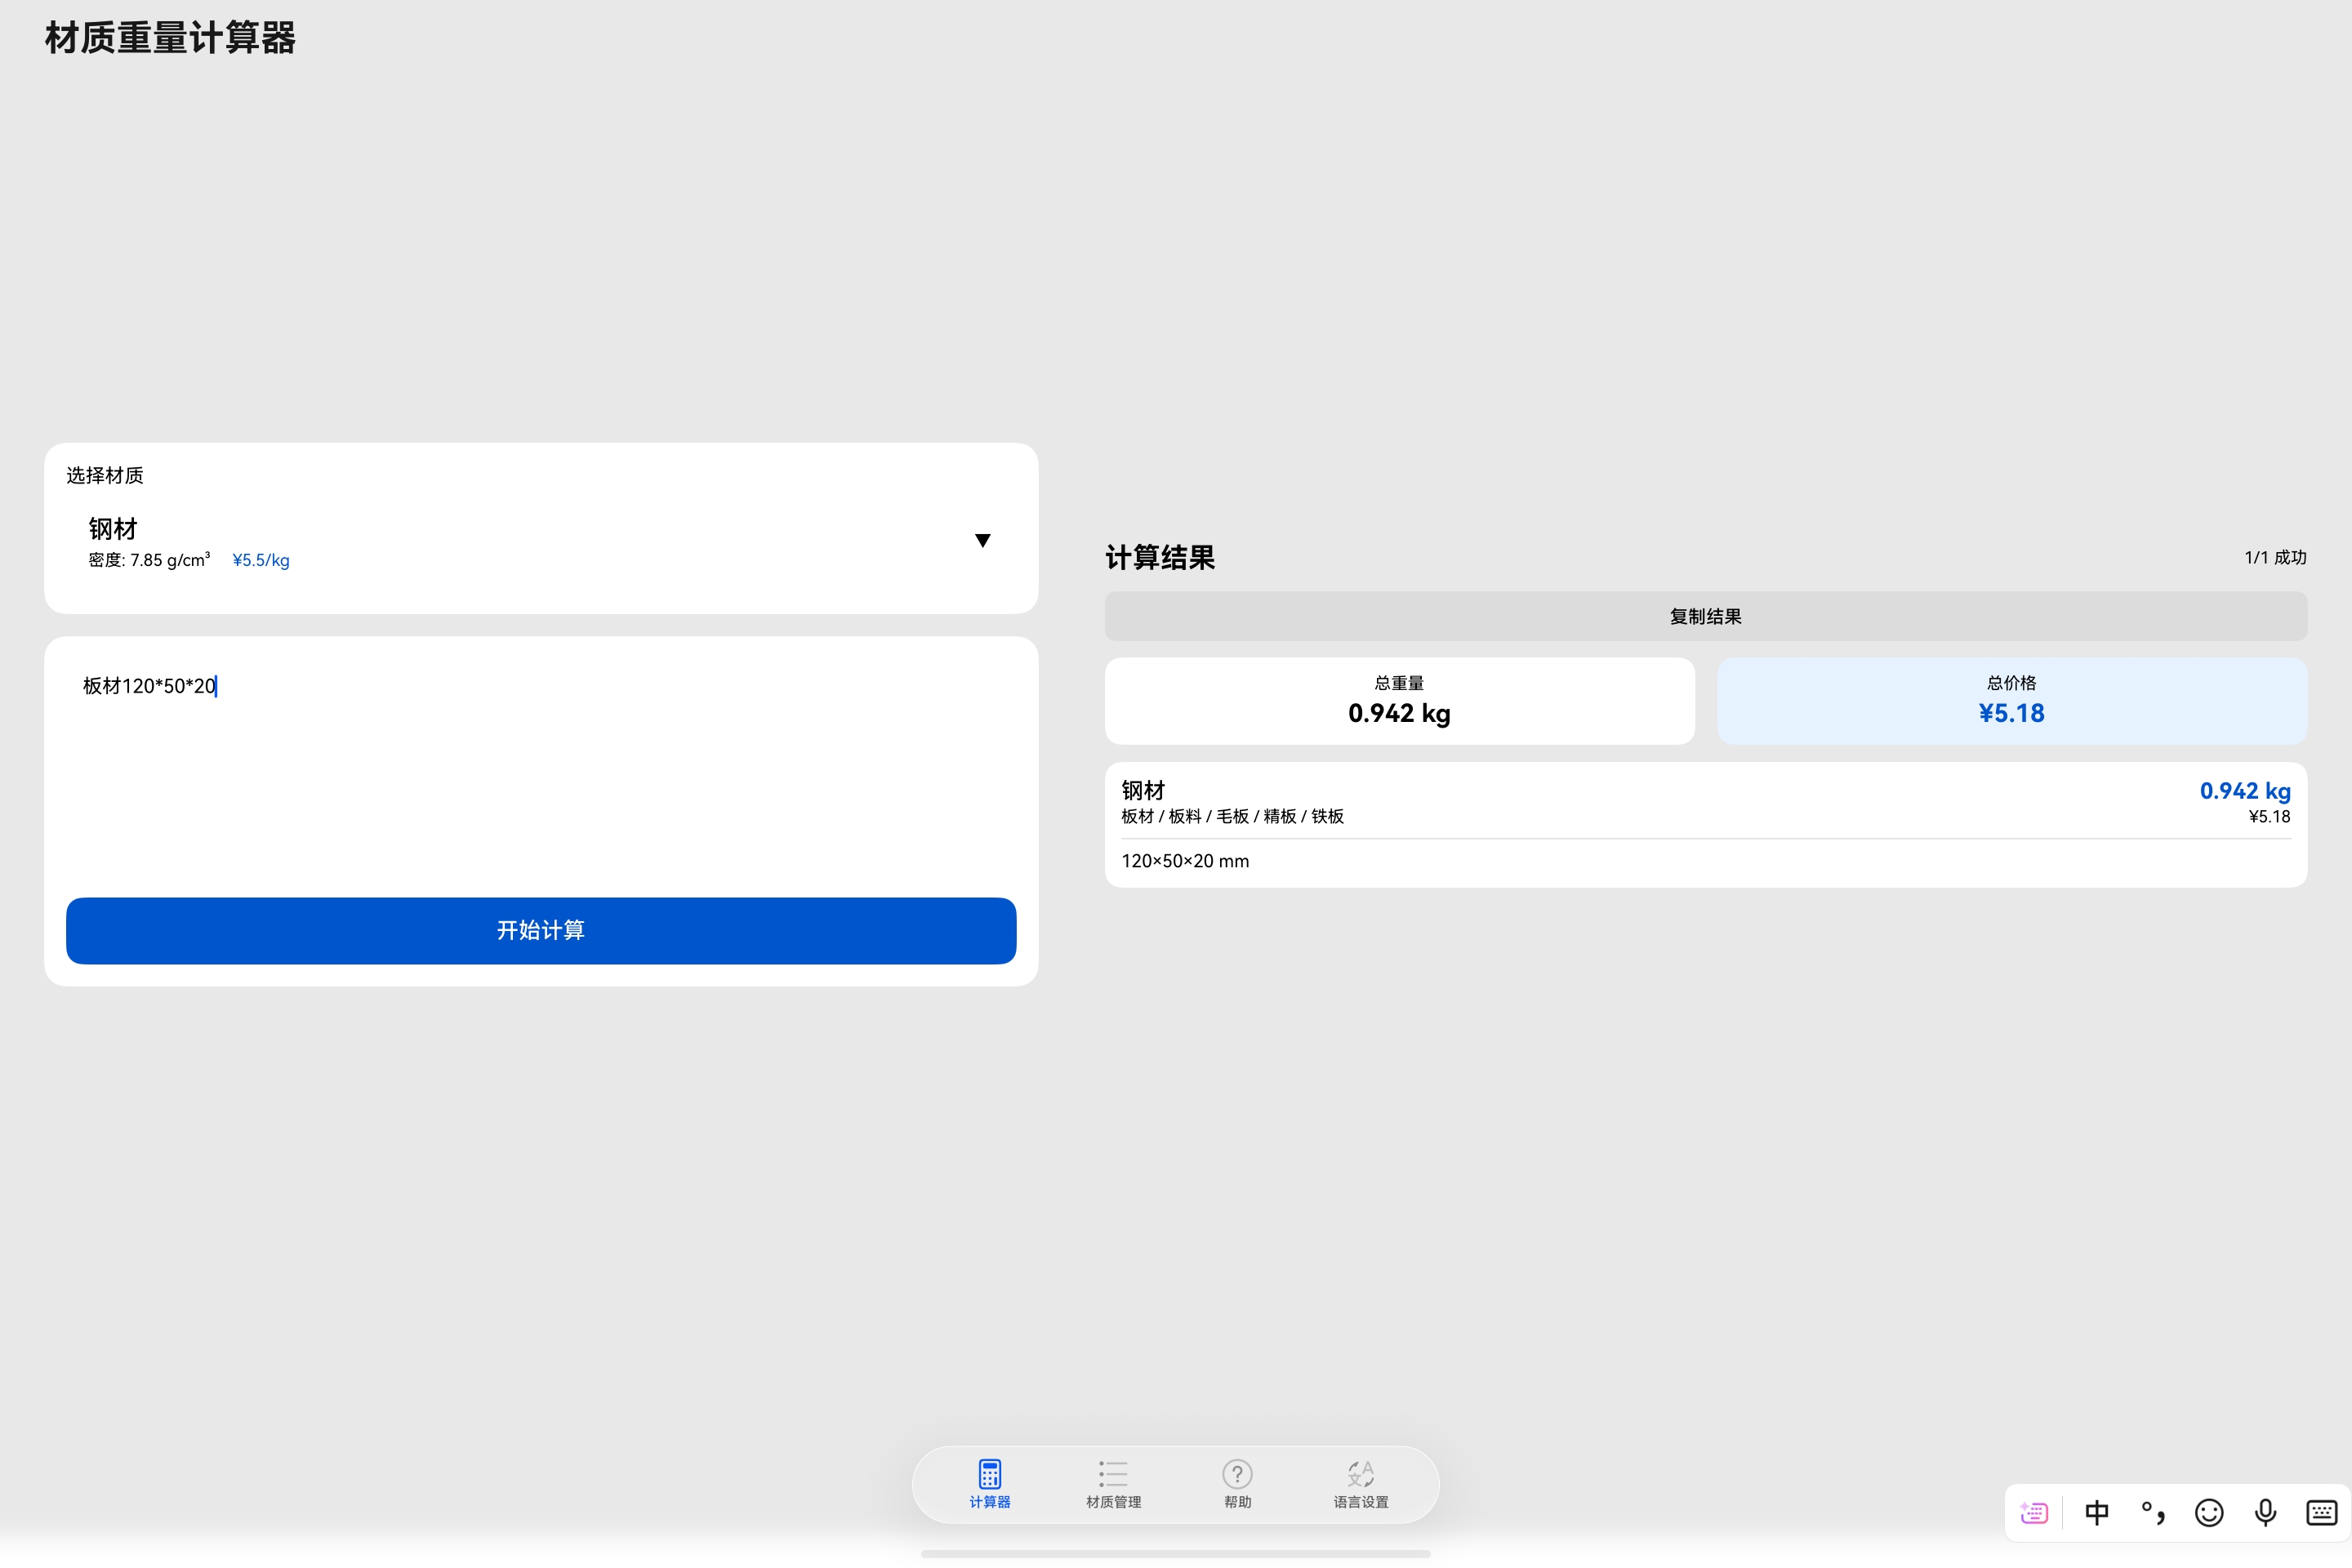Expand the 钢材 material dropdown arrow
Image resolution: width=2352 pixels, height=1568 pixels.
982,540
